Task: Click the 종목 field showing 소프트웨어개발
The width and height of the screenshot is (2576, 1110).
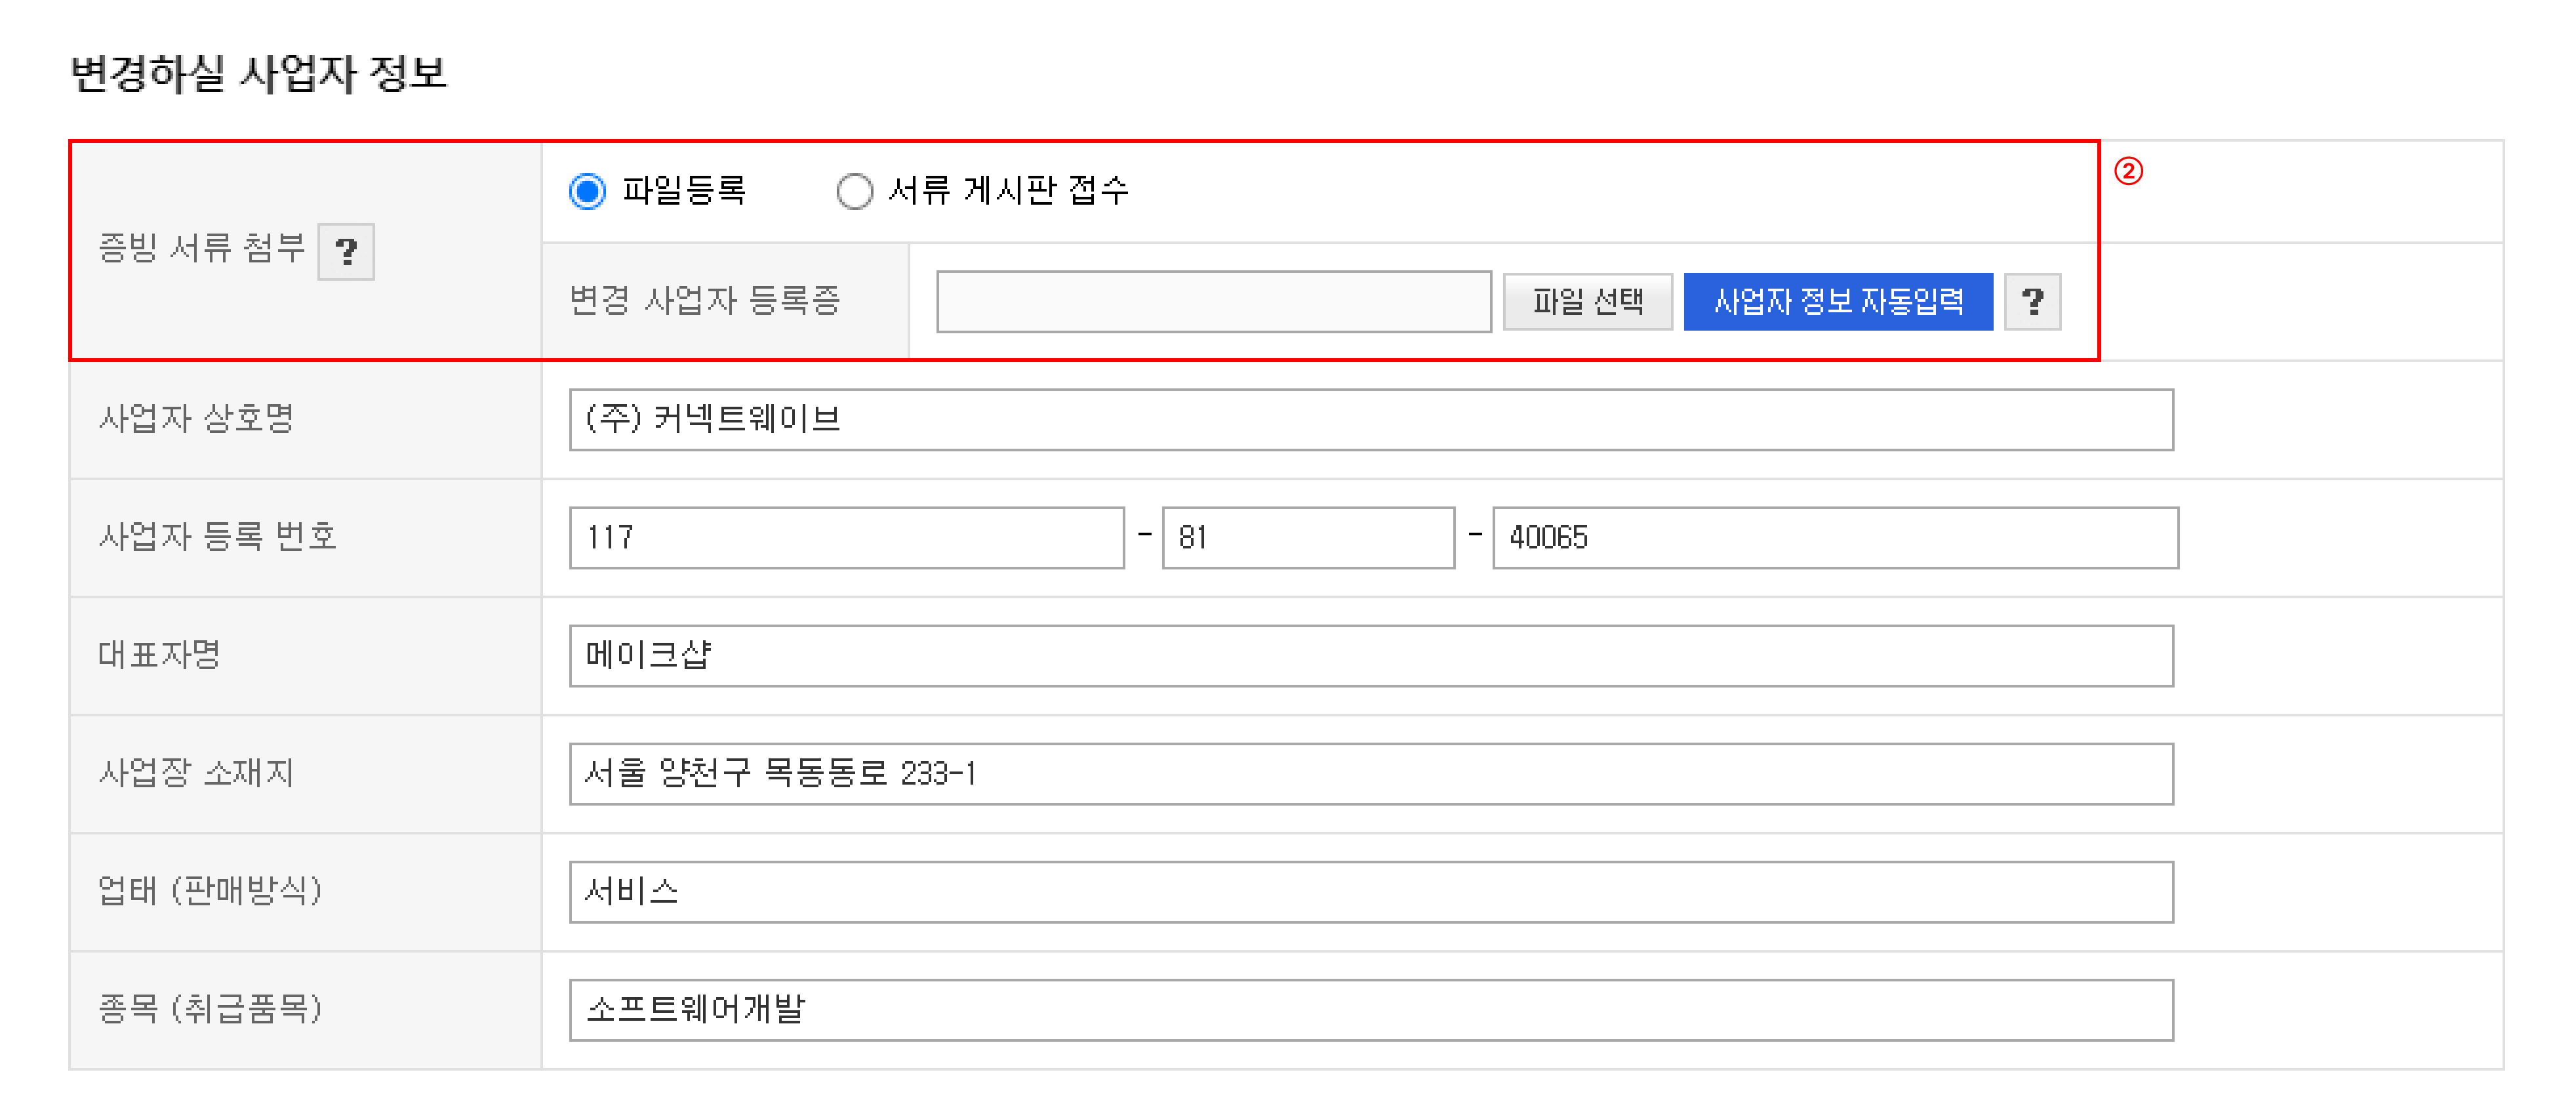Action: point(1370,1009)
